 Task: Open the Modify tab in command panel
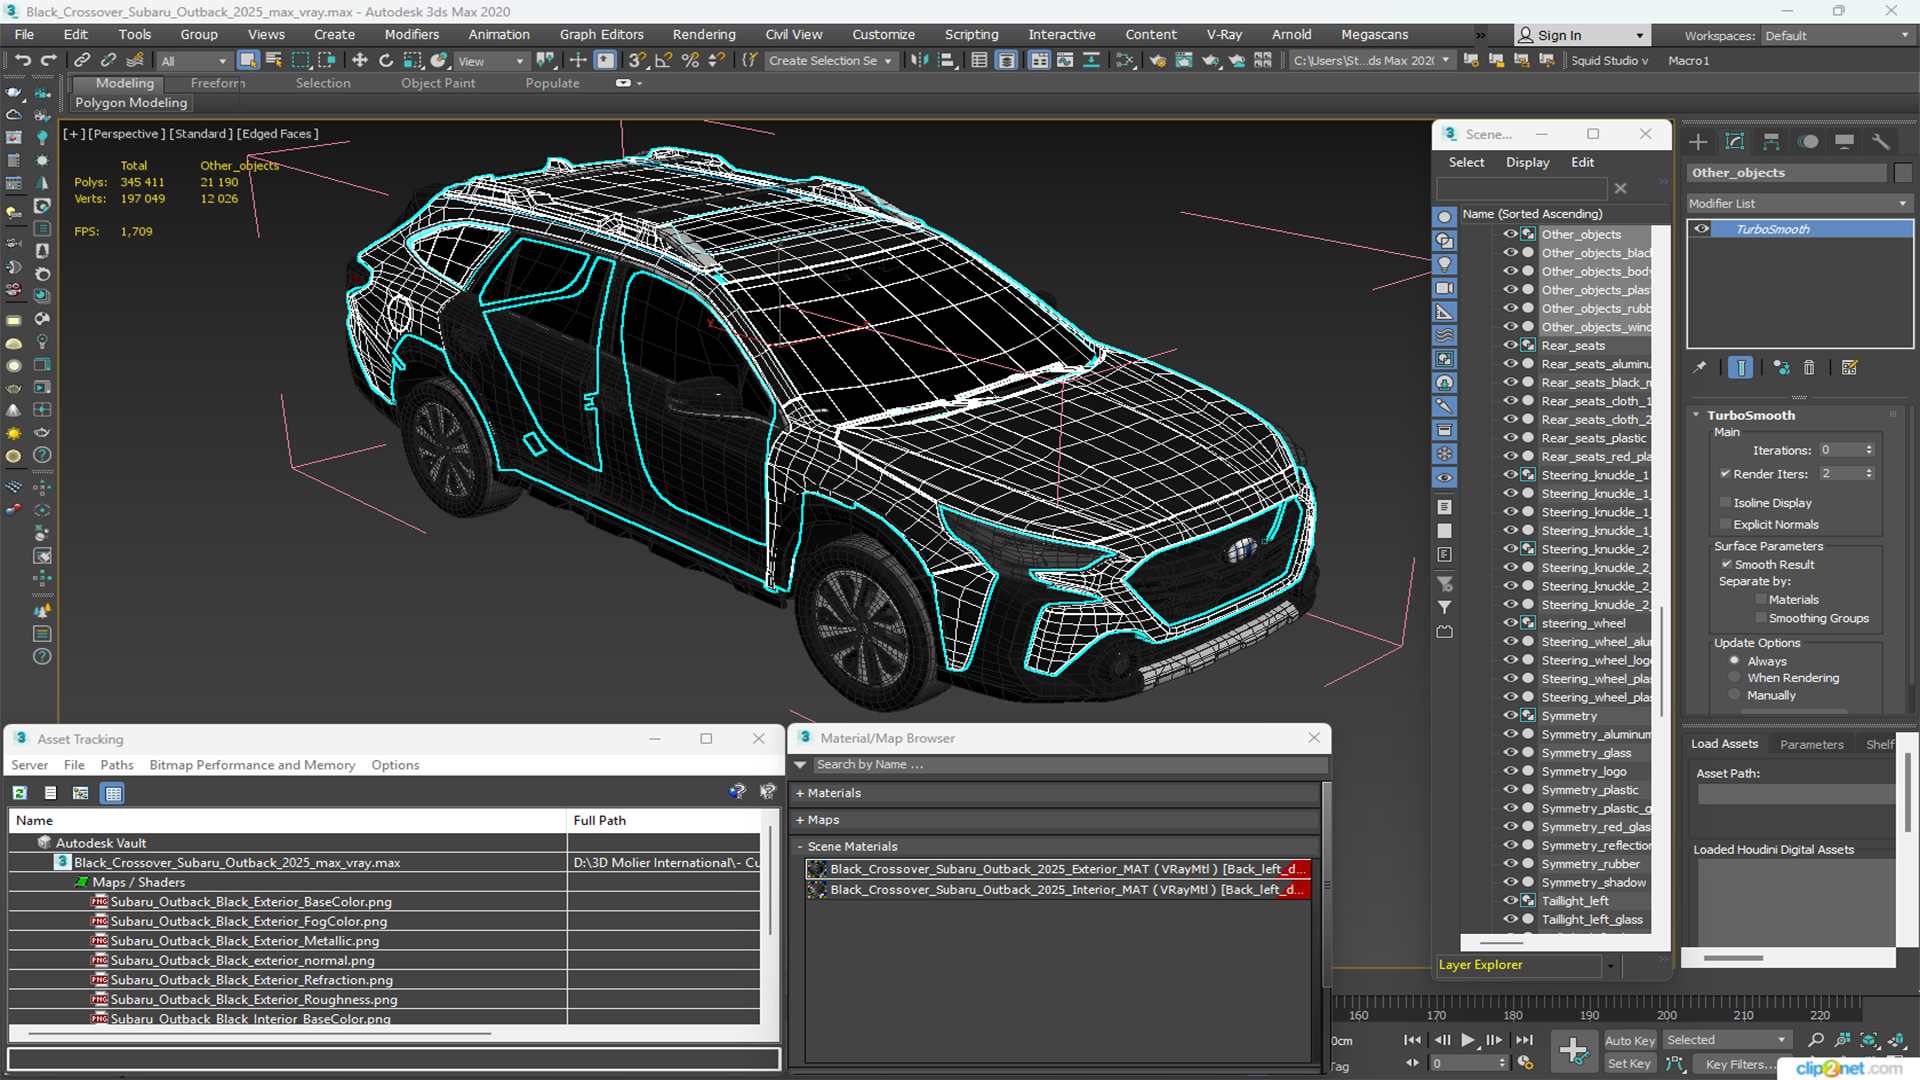point(1735,141)
